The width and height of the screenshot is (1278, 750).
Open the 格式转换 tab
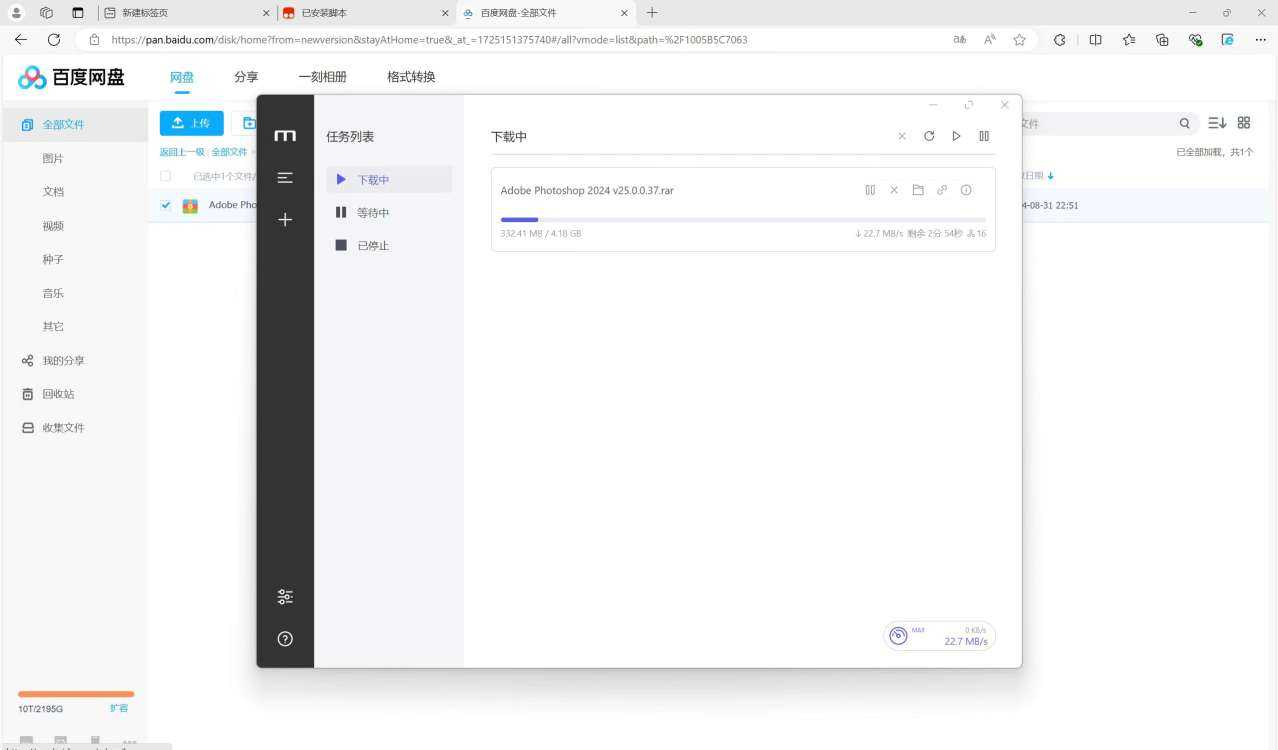pyautogui.click(x=411, y=77)
